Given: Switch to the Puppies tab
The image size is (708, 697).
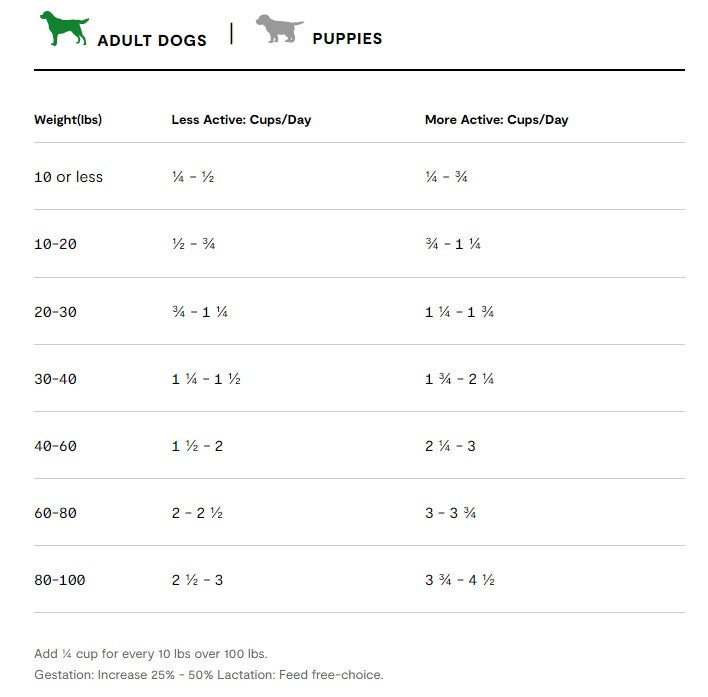Looking at the screenshot, I should pyautogui.click(x=347, y=39).
